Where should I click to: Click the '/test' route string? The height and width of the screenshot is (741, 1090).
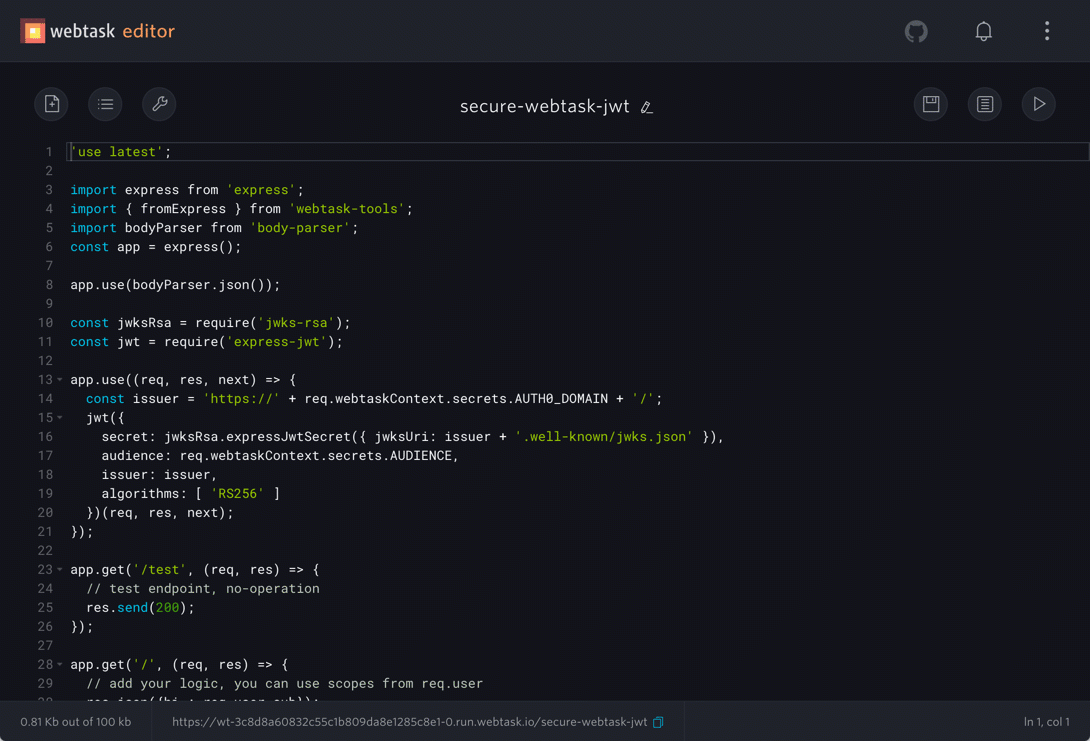click(x=160, y=570)
